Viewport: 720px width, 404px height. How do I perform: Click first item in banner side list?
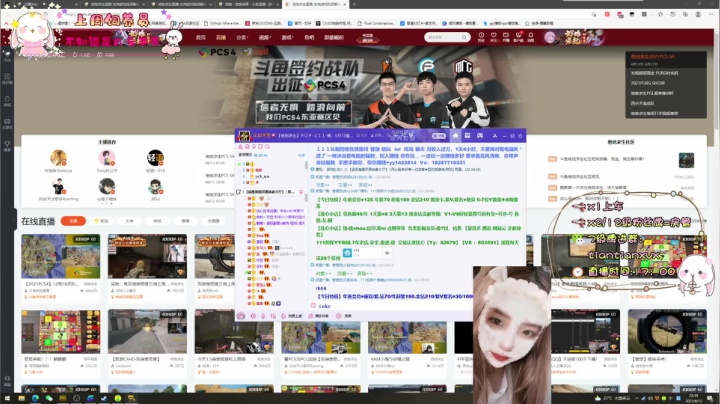(x=665, y=60)
